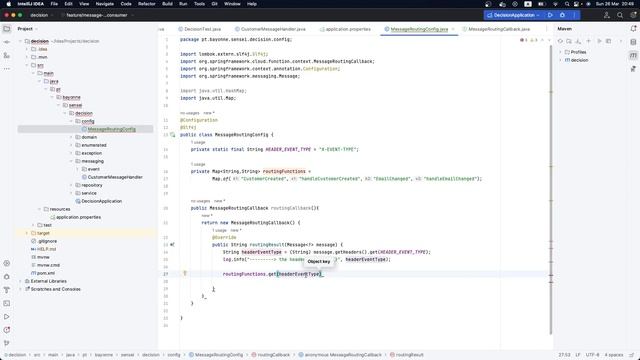Expand Profiles in Maven panel
This screenshot has width=640, height=360.
560,52
